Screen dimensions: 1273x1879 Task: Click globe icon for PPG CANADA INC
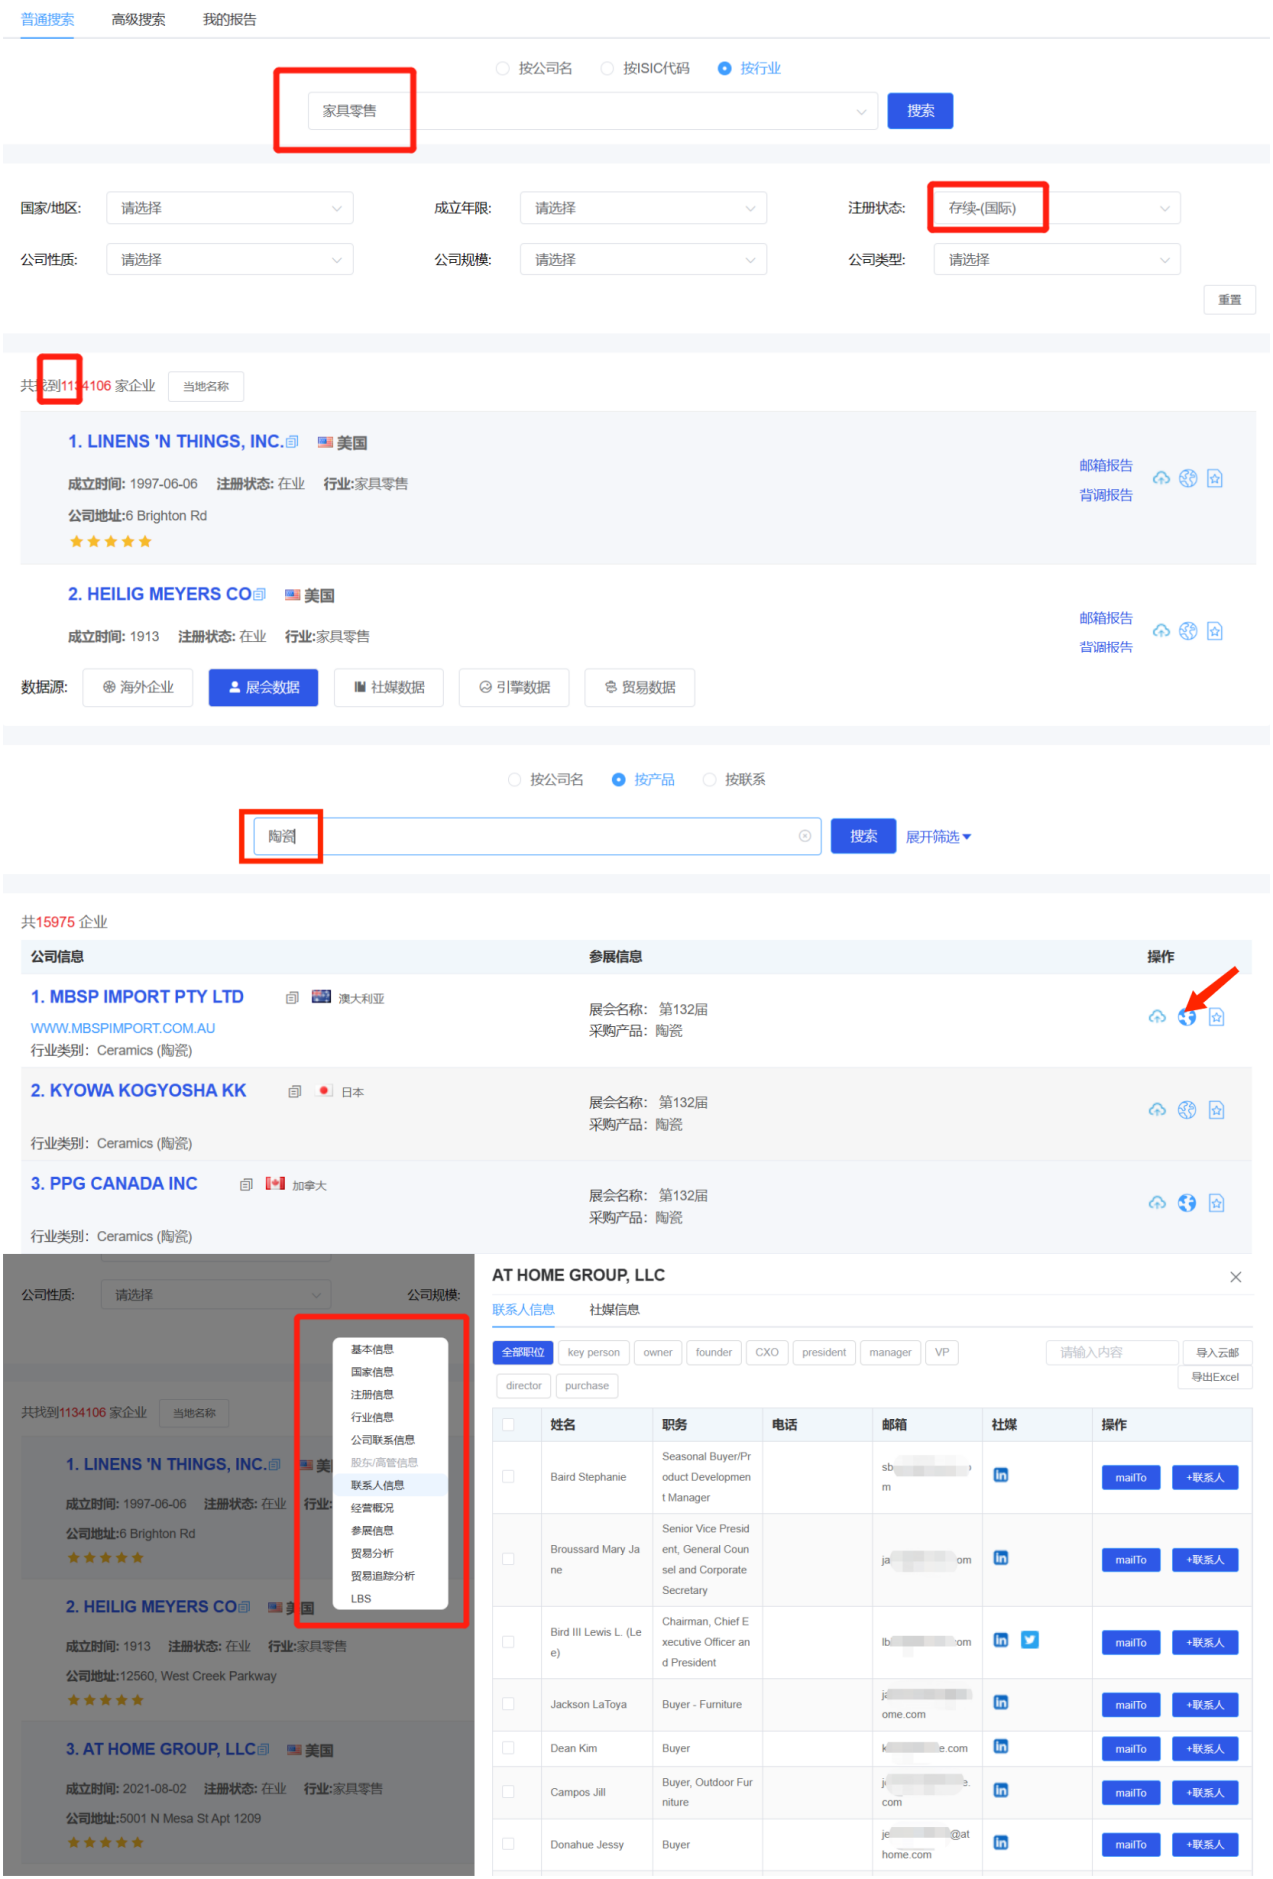[1186, 1203]
